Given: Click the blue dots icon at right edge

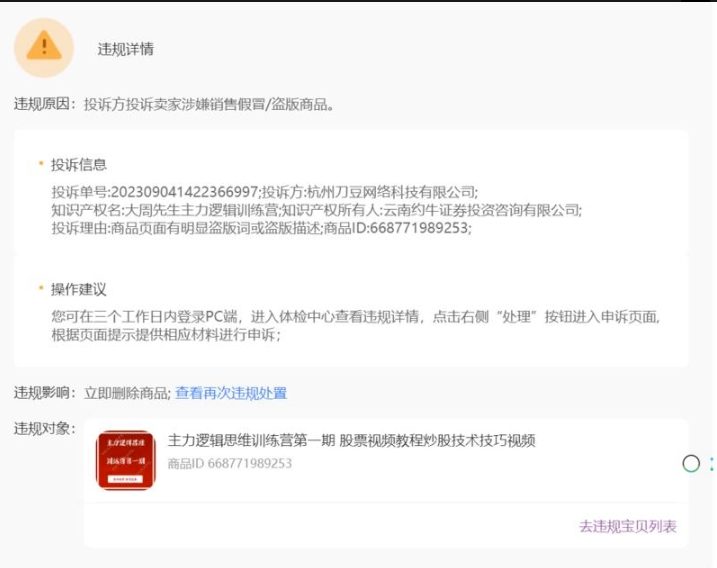Looking at the screenshot, I should pos(711,463).
